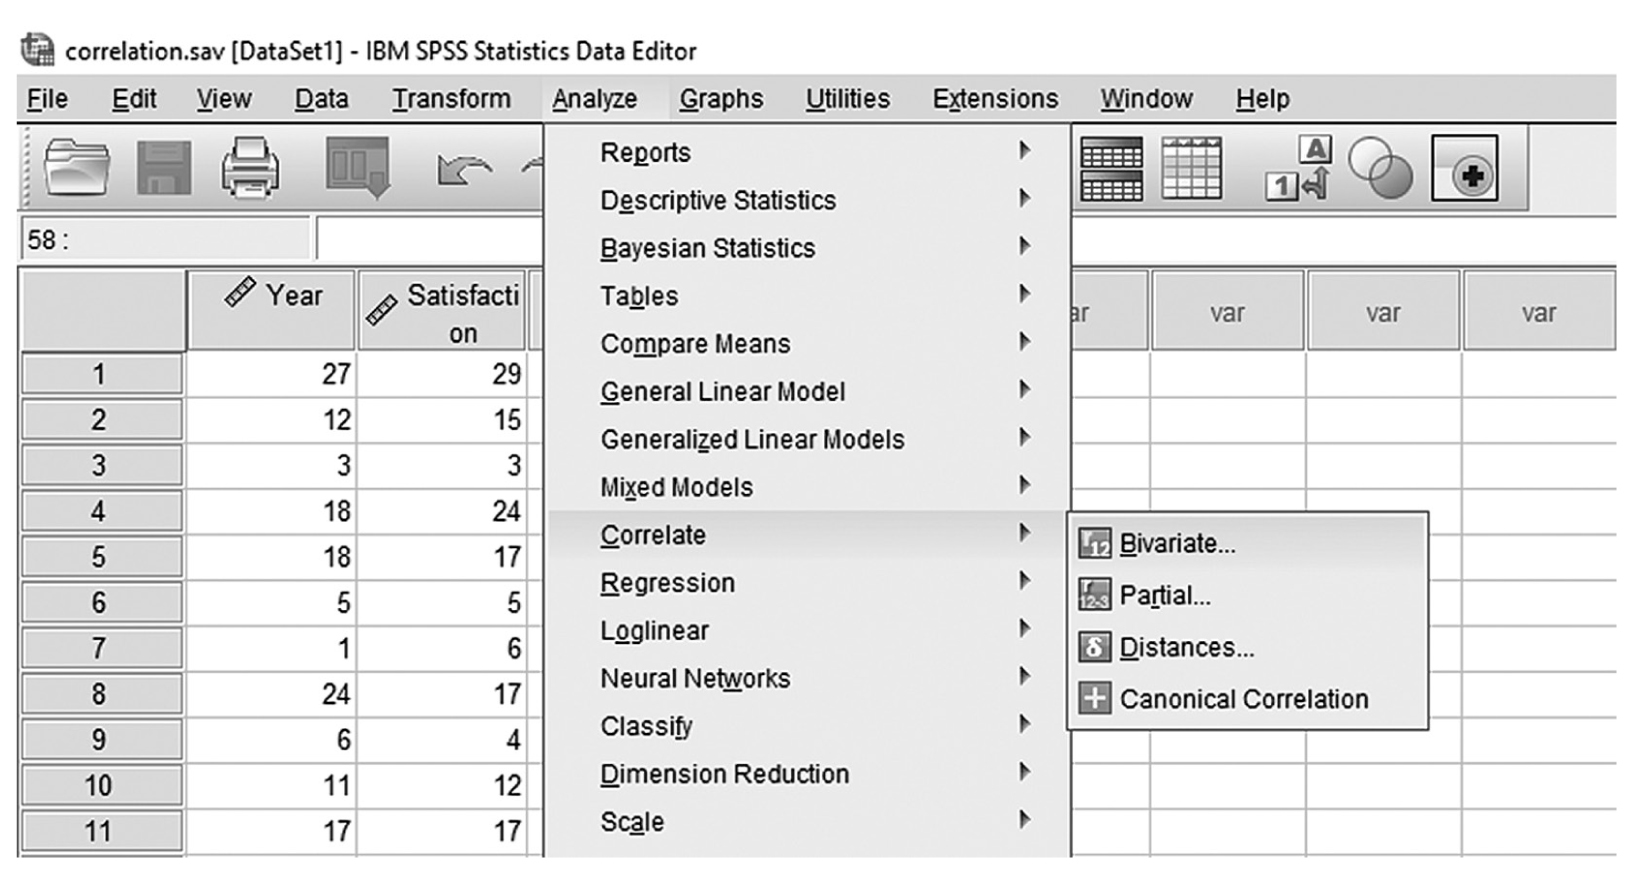Open the Help menu
The image size is (1628, 884).
coord(1262,99)
